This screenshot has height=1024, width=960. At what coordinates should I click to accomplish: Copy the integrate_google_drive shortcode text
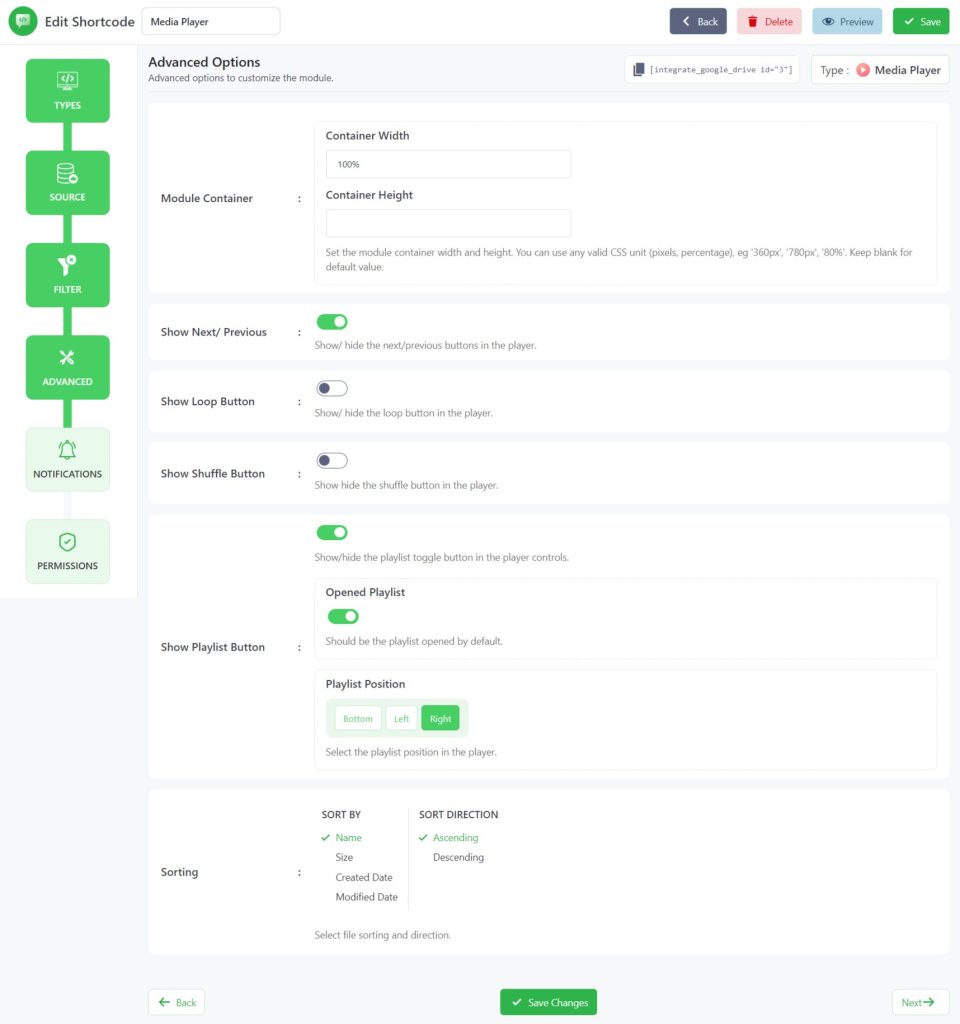(x=721, y=69)
